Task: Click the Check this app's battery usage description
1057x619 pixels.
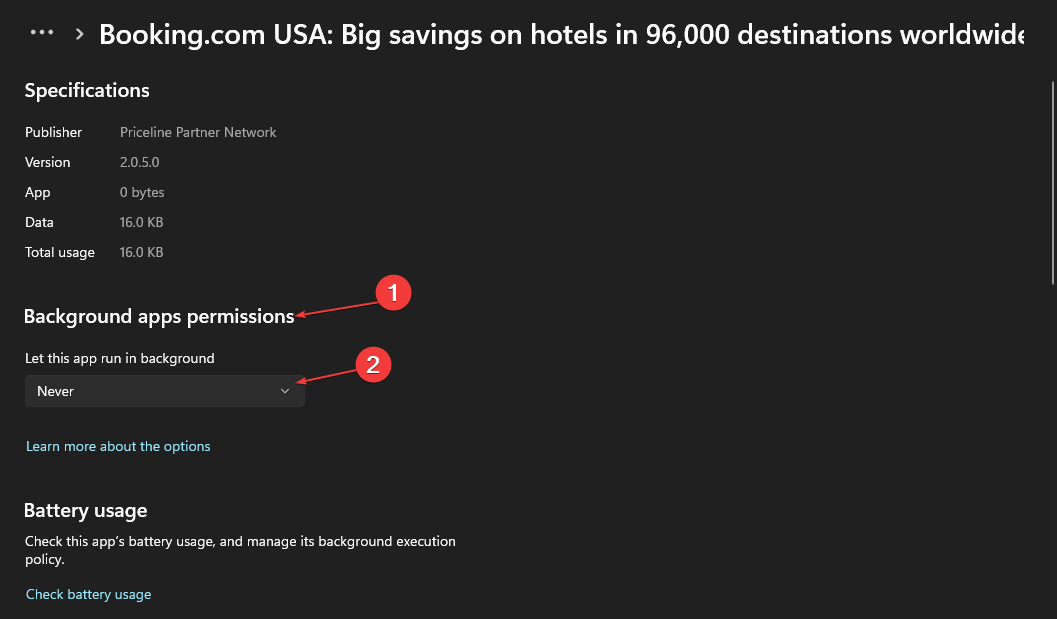Action: [x=240, y=550]
